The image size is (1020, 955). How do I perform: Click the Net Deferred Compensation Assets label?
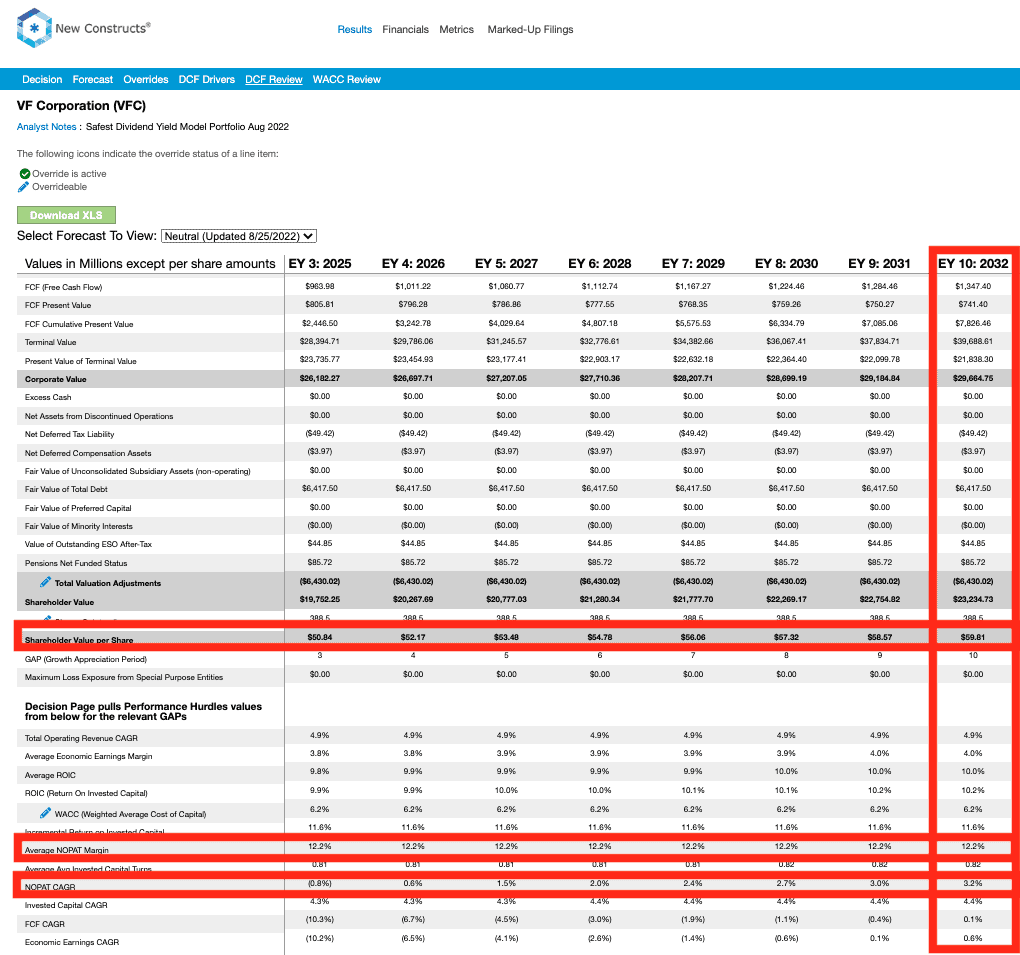[88, 453]
